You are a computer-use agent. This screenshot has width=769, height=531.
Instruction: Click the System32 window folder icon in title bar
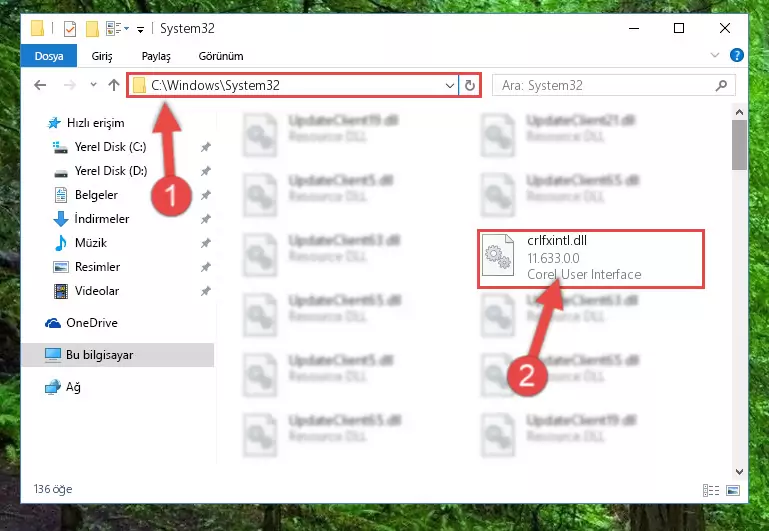point(37,28)
